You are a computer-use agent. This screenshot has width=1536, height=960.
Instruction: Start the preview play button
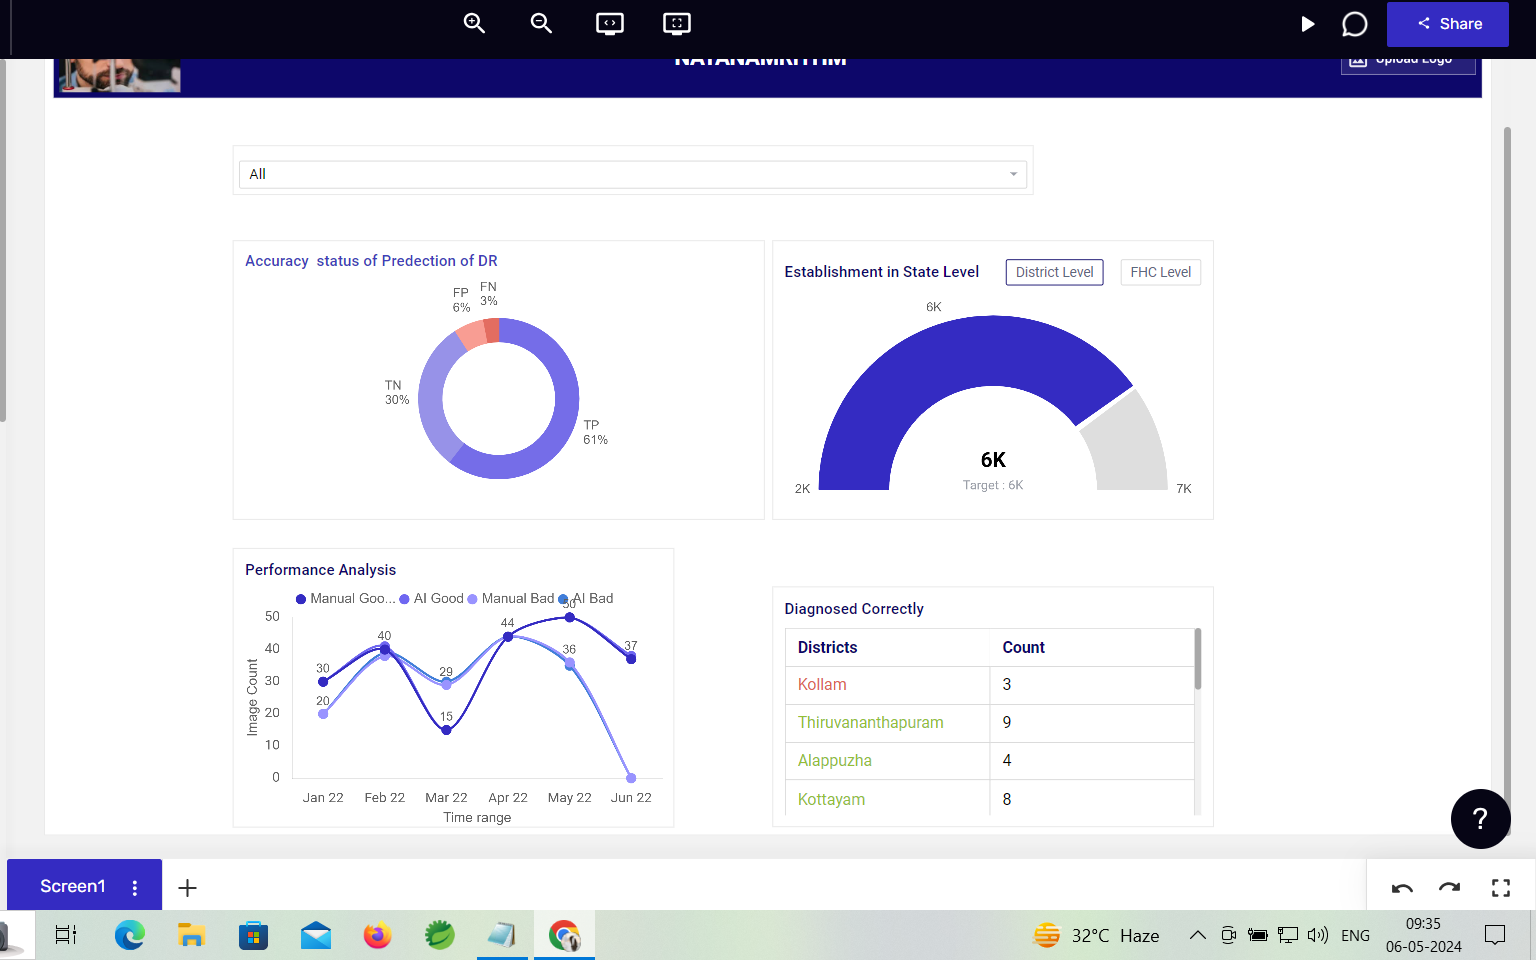click(x=1307, y=24)
